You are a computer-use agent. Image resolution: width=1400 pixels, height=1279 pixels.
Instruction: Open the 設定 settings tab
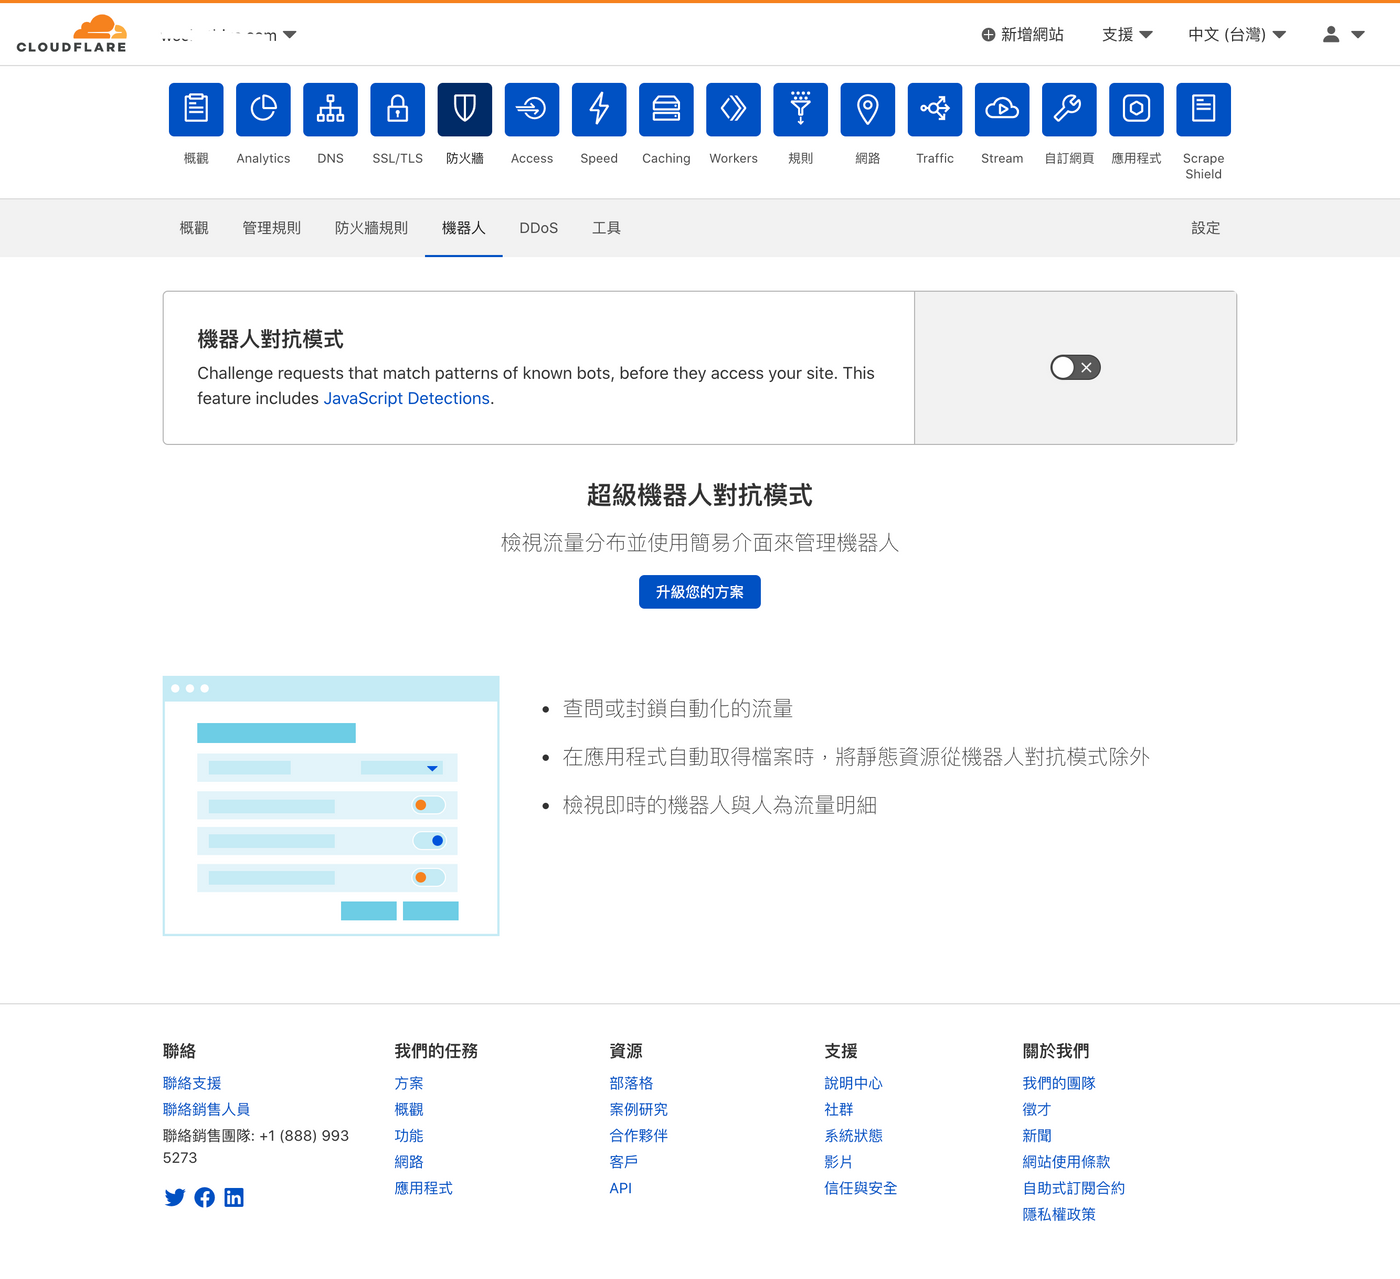pyautogui.click(x=1206, y=228)
